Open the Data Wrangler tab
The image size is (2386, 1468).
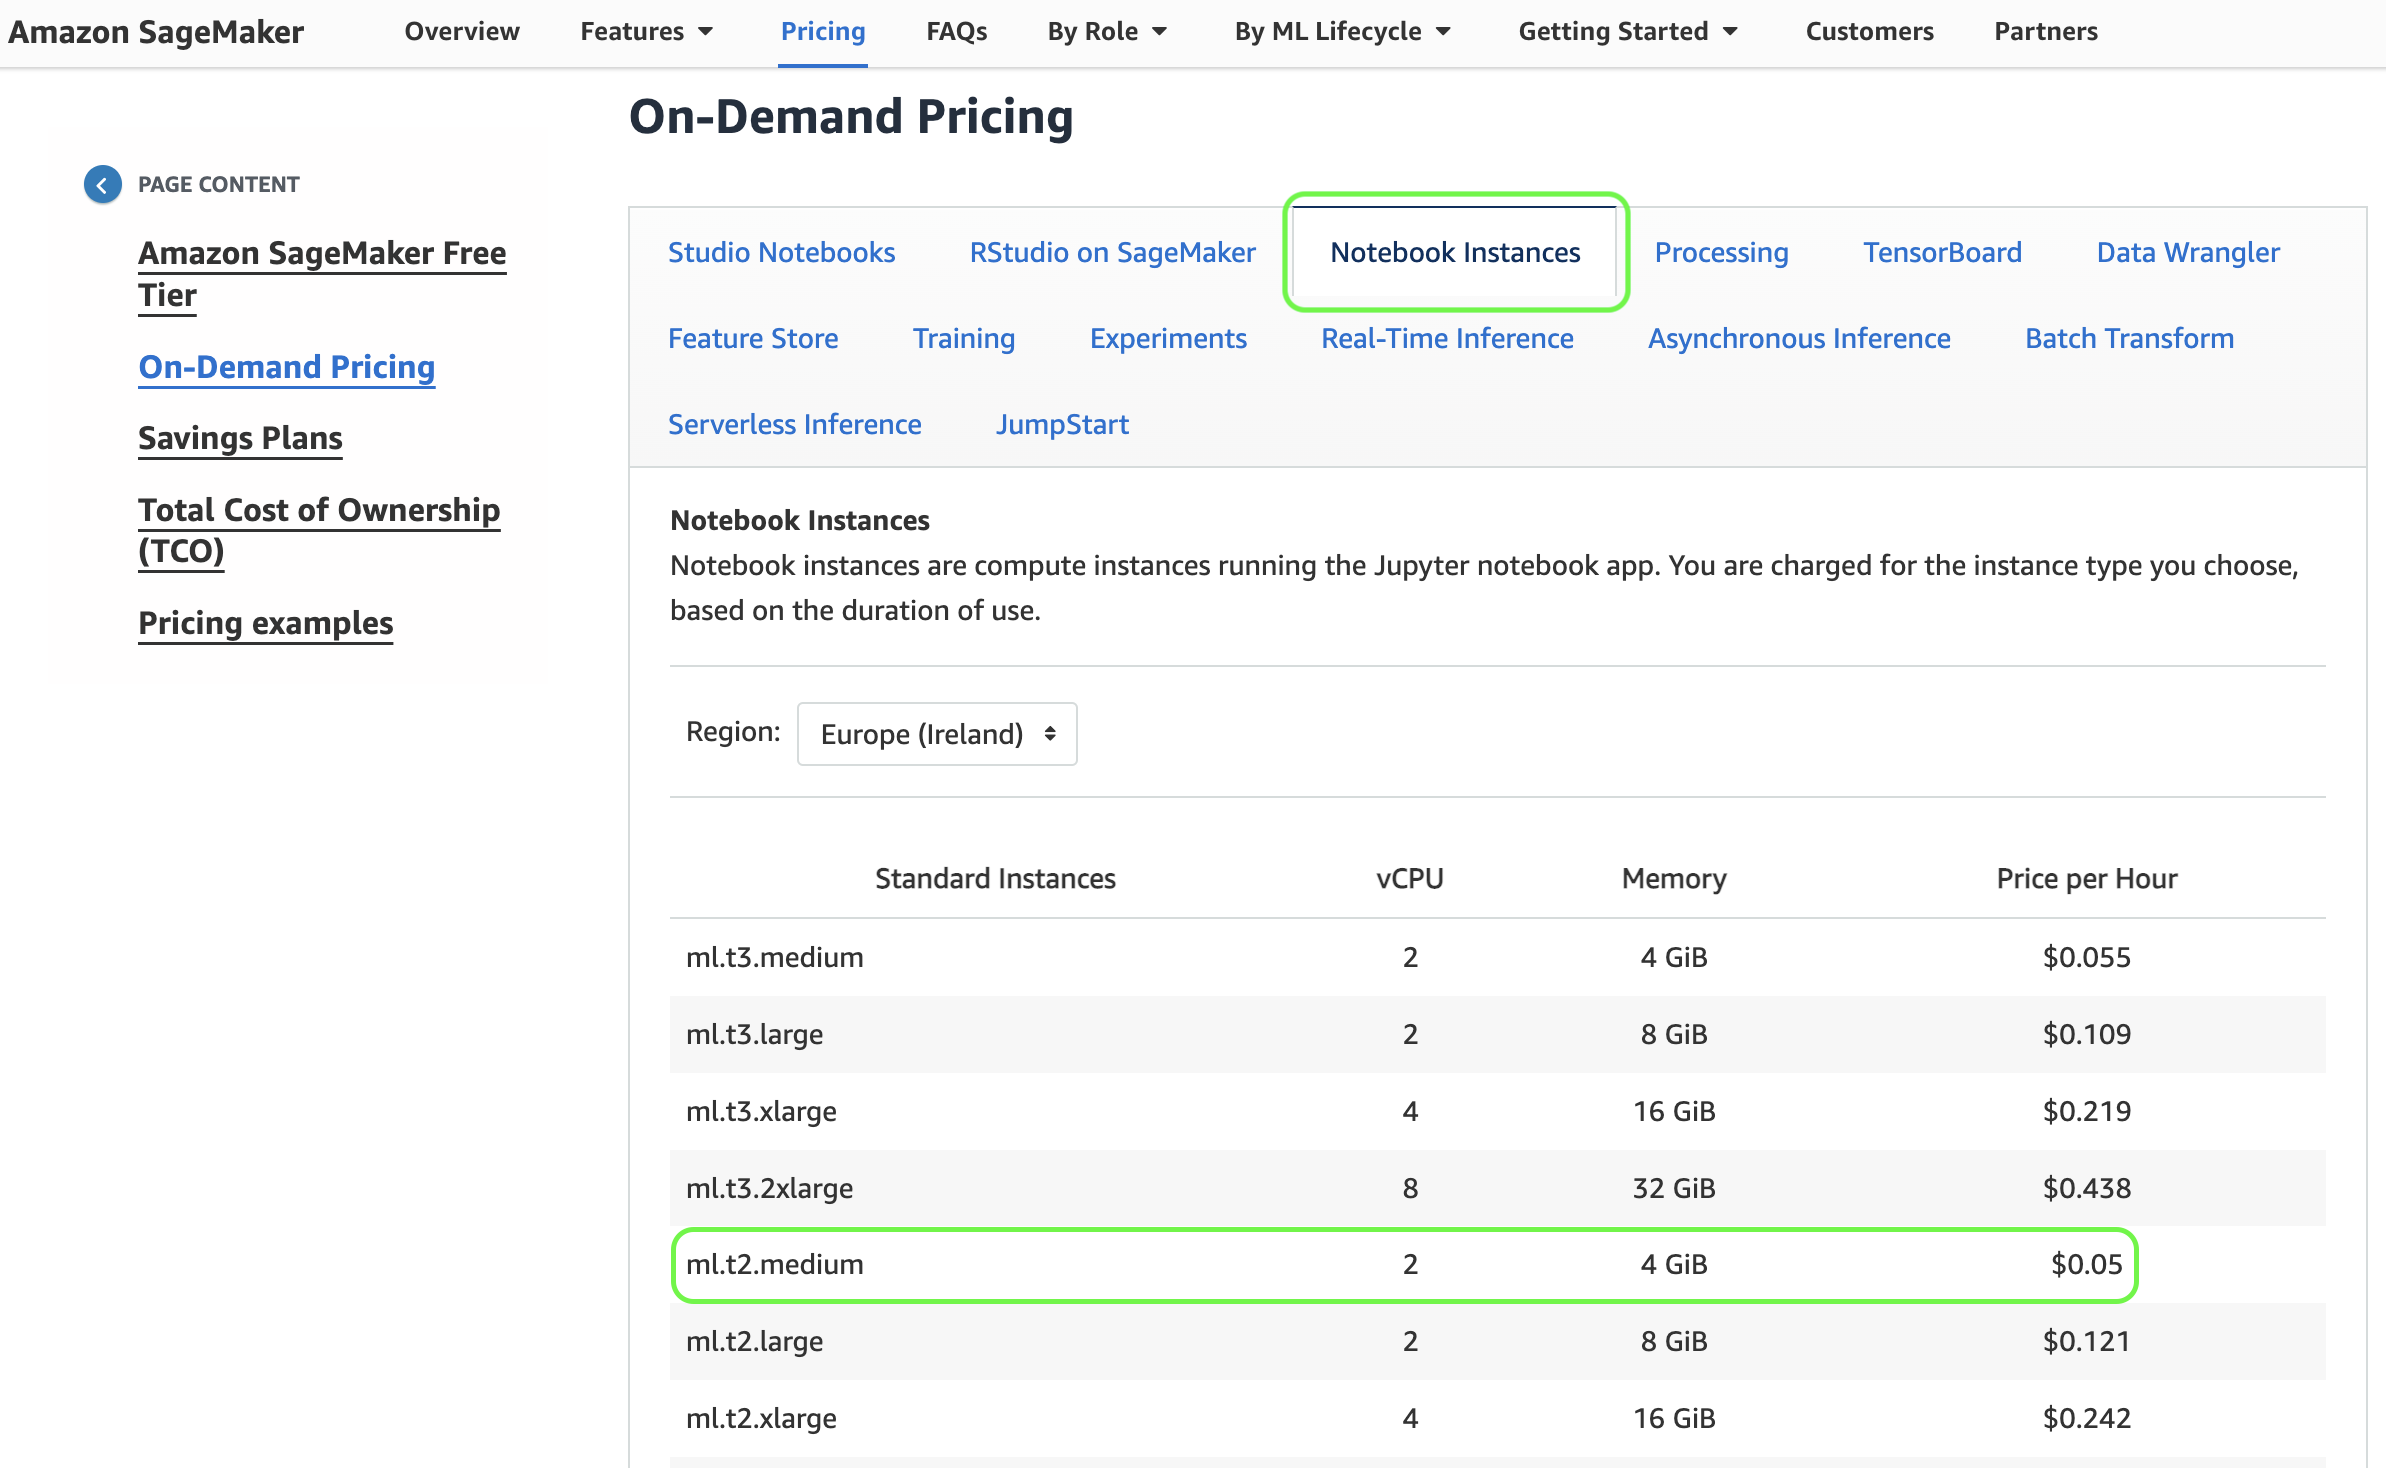[x=2188, y=252]
